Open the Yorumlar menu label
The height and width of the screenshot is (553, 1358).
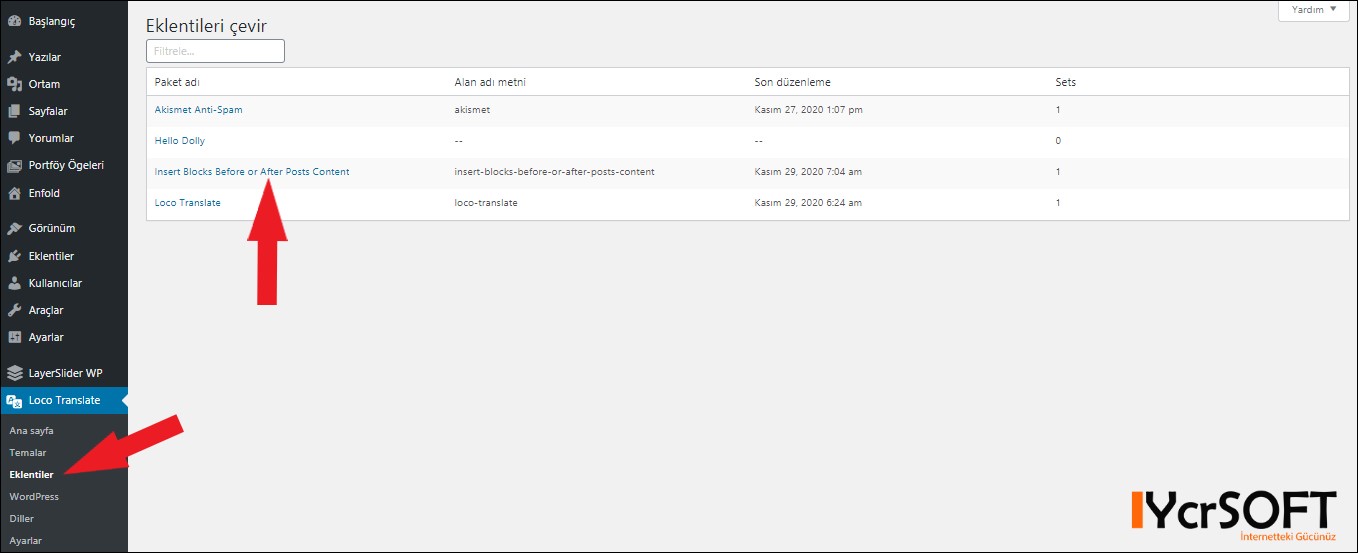click(x=51, y=138)
